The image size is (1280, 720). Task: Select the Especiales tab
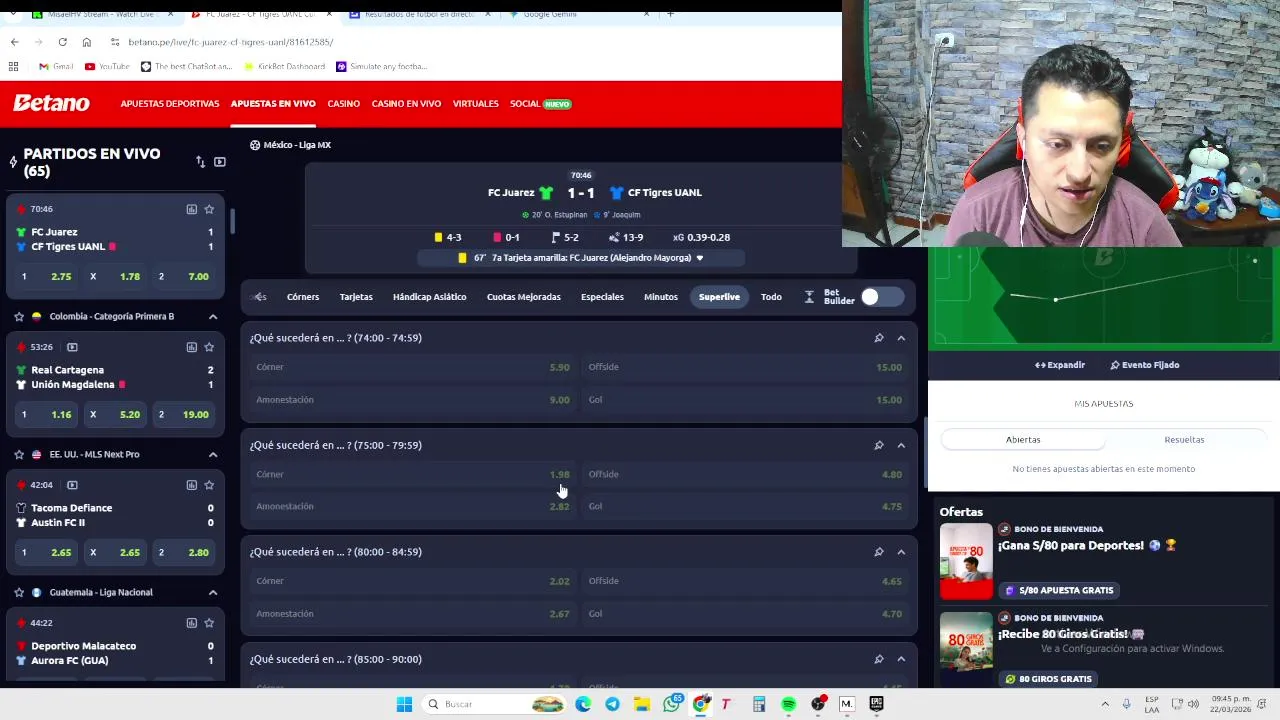tap(602, 297)
